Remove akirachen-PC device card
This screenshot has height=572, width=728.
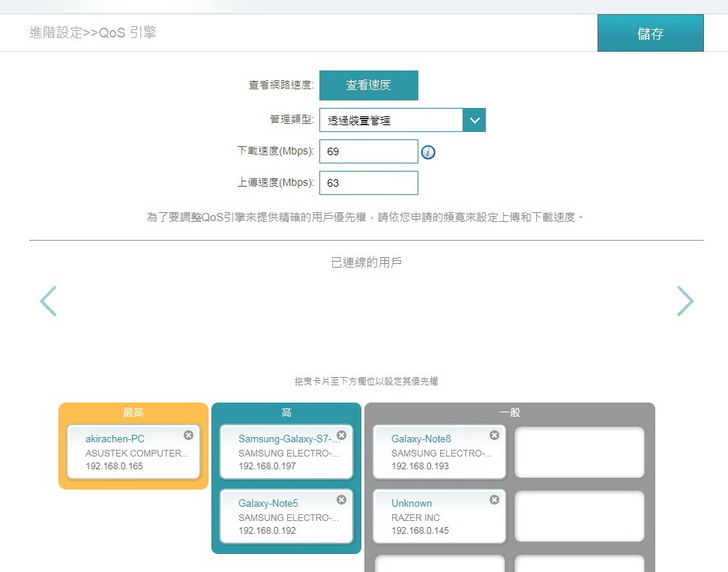click(x=189, y=435)
